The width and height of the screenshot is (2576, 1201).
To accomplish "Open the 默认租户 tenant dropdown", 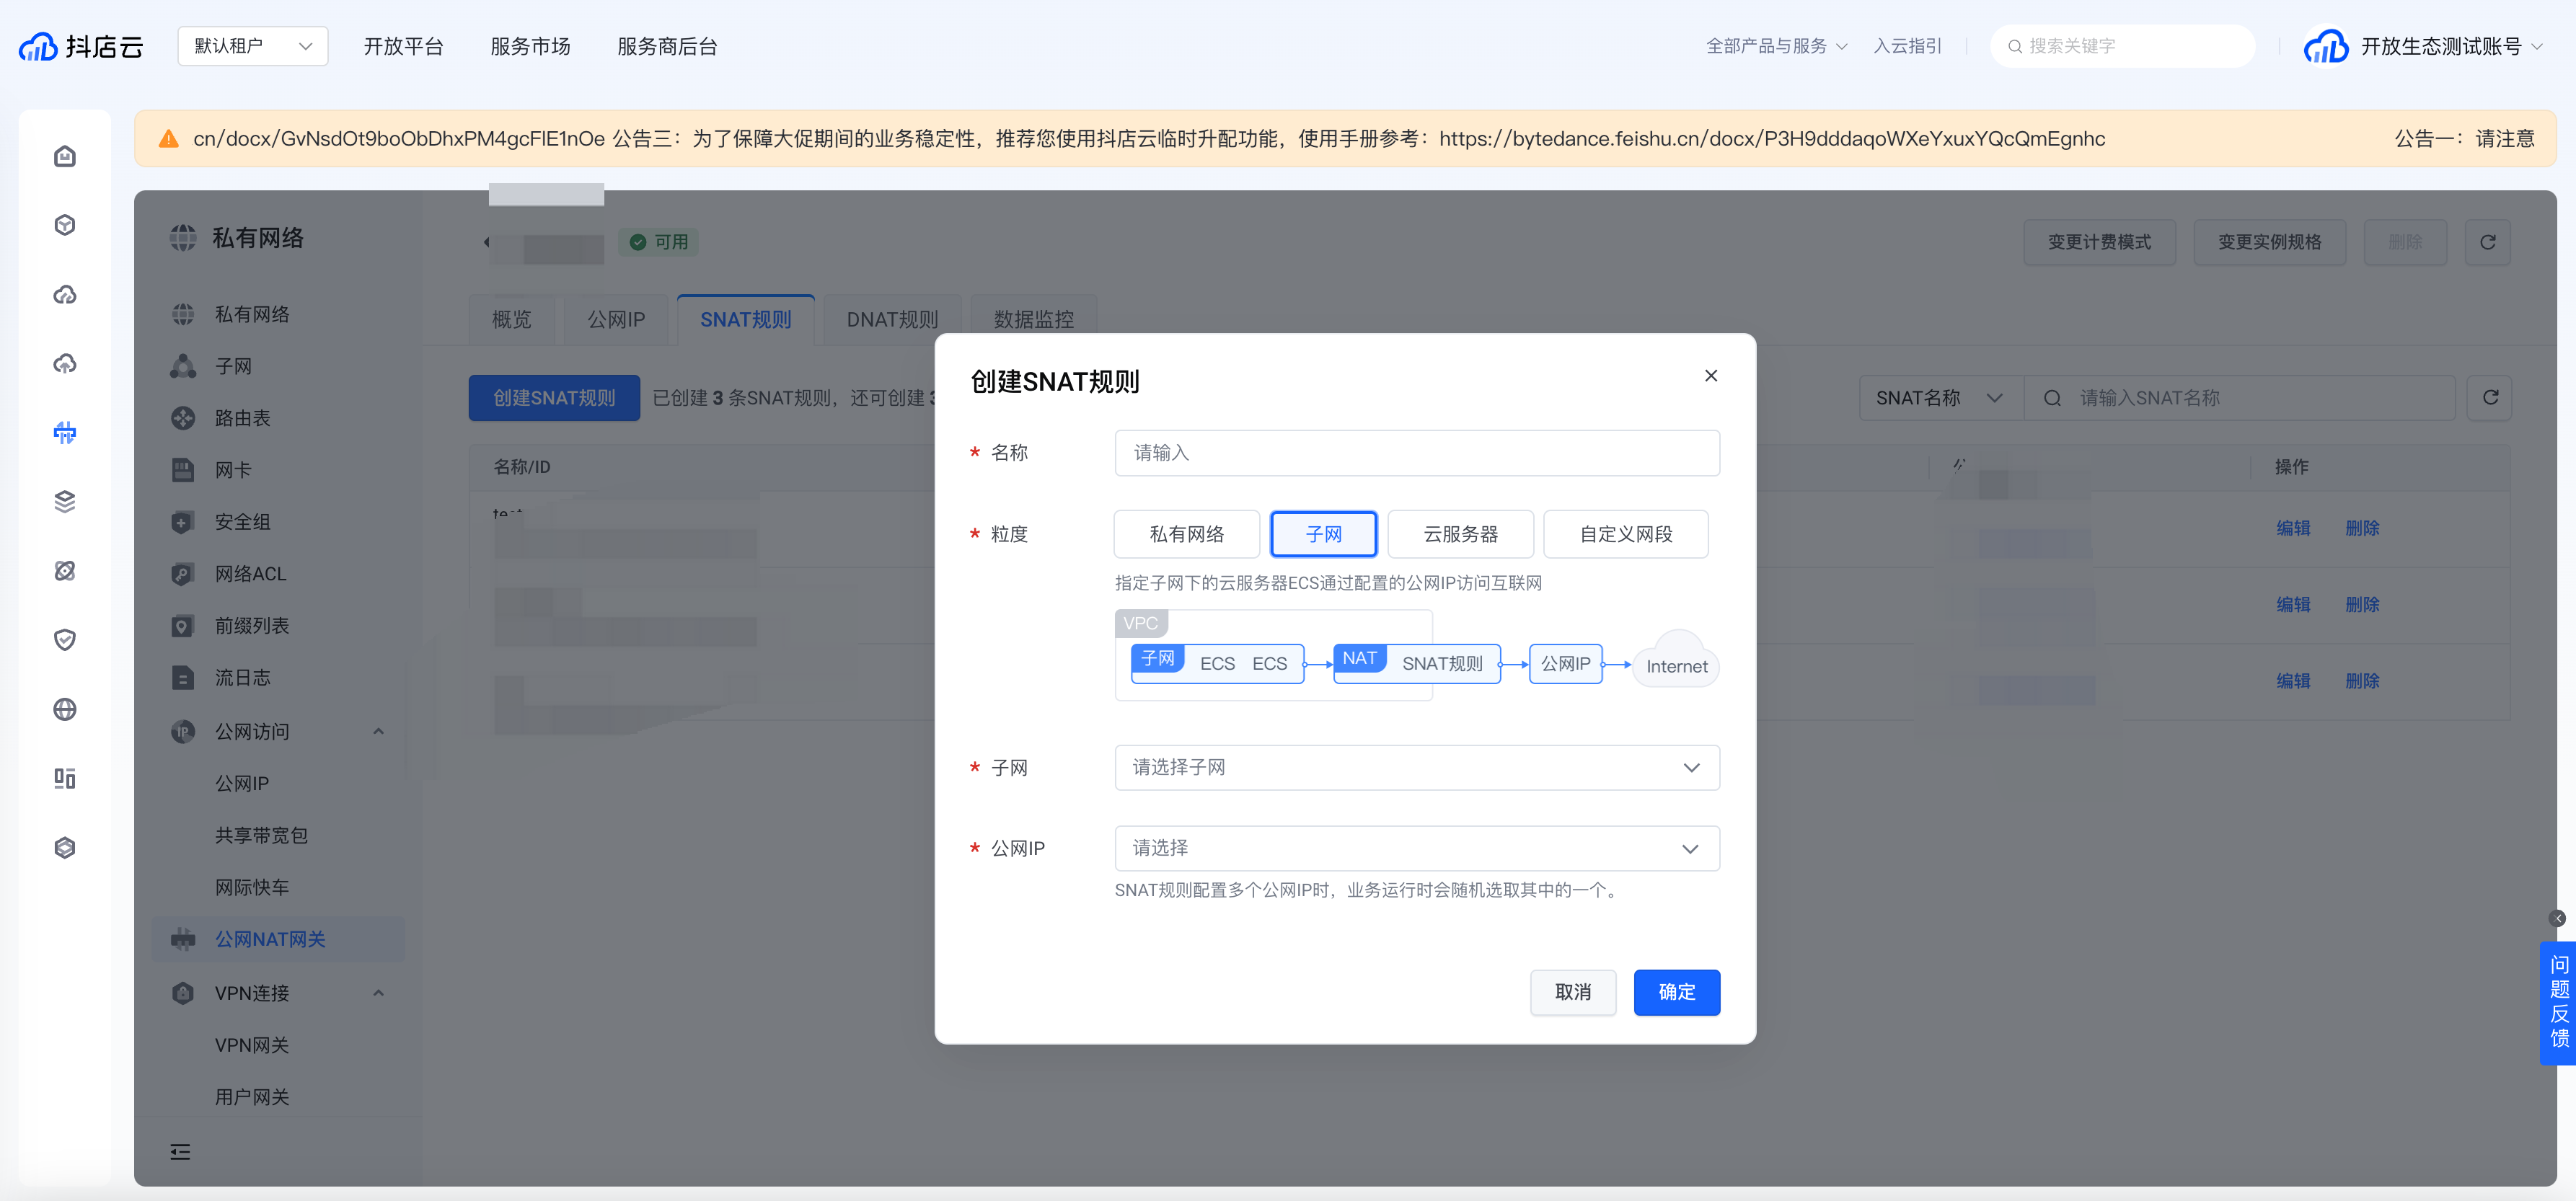I will coord(252,46).
